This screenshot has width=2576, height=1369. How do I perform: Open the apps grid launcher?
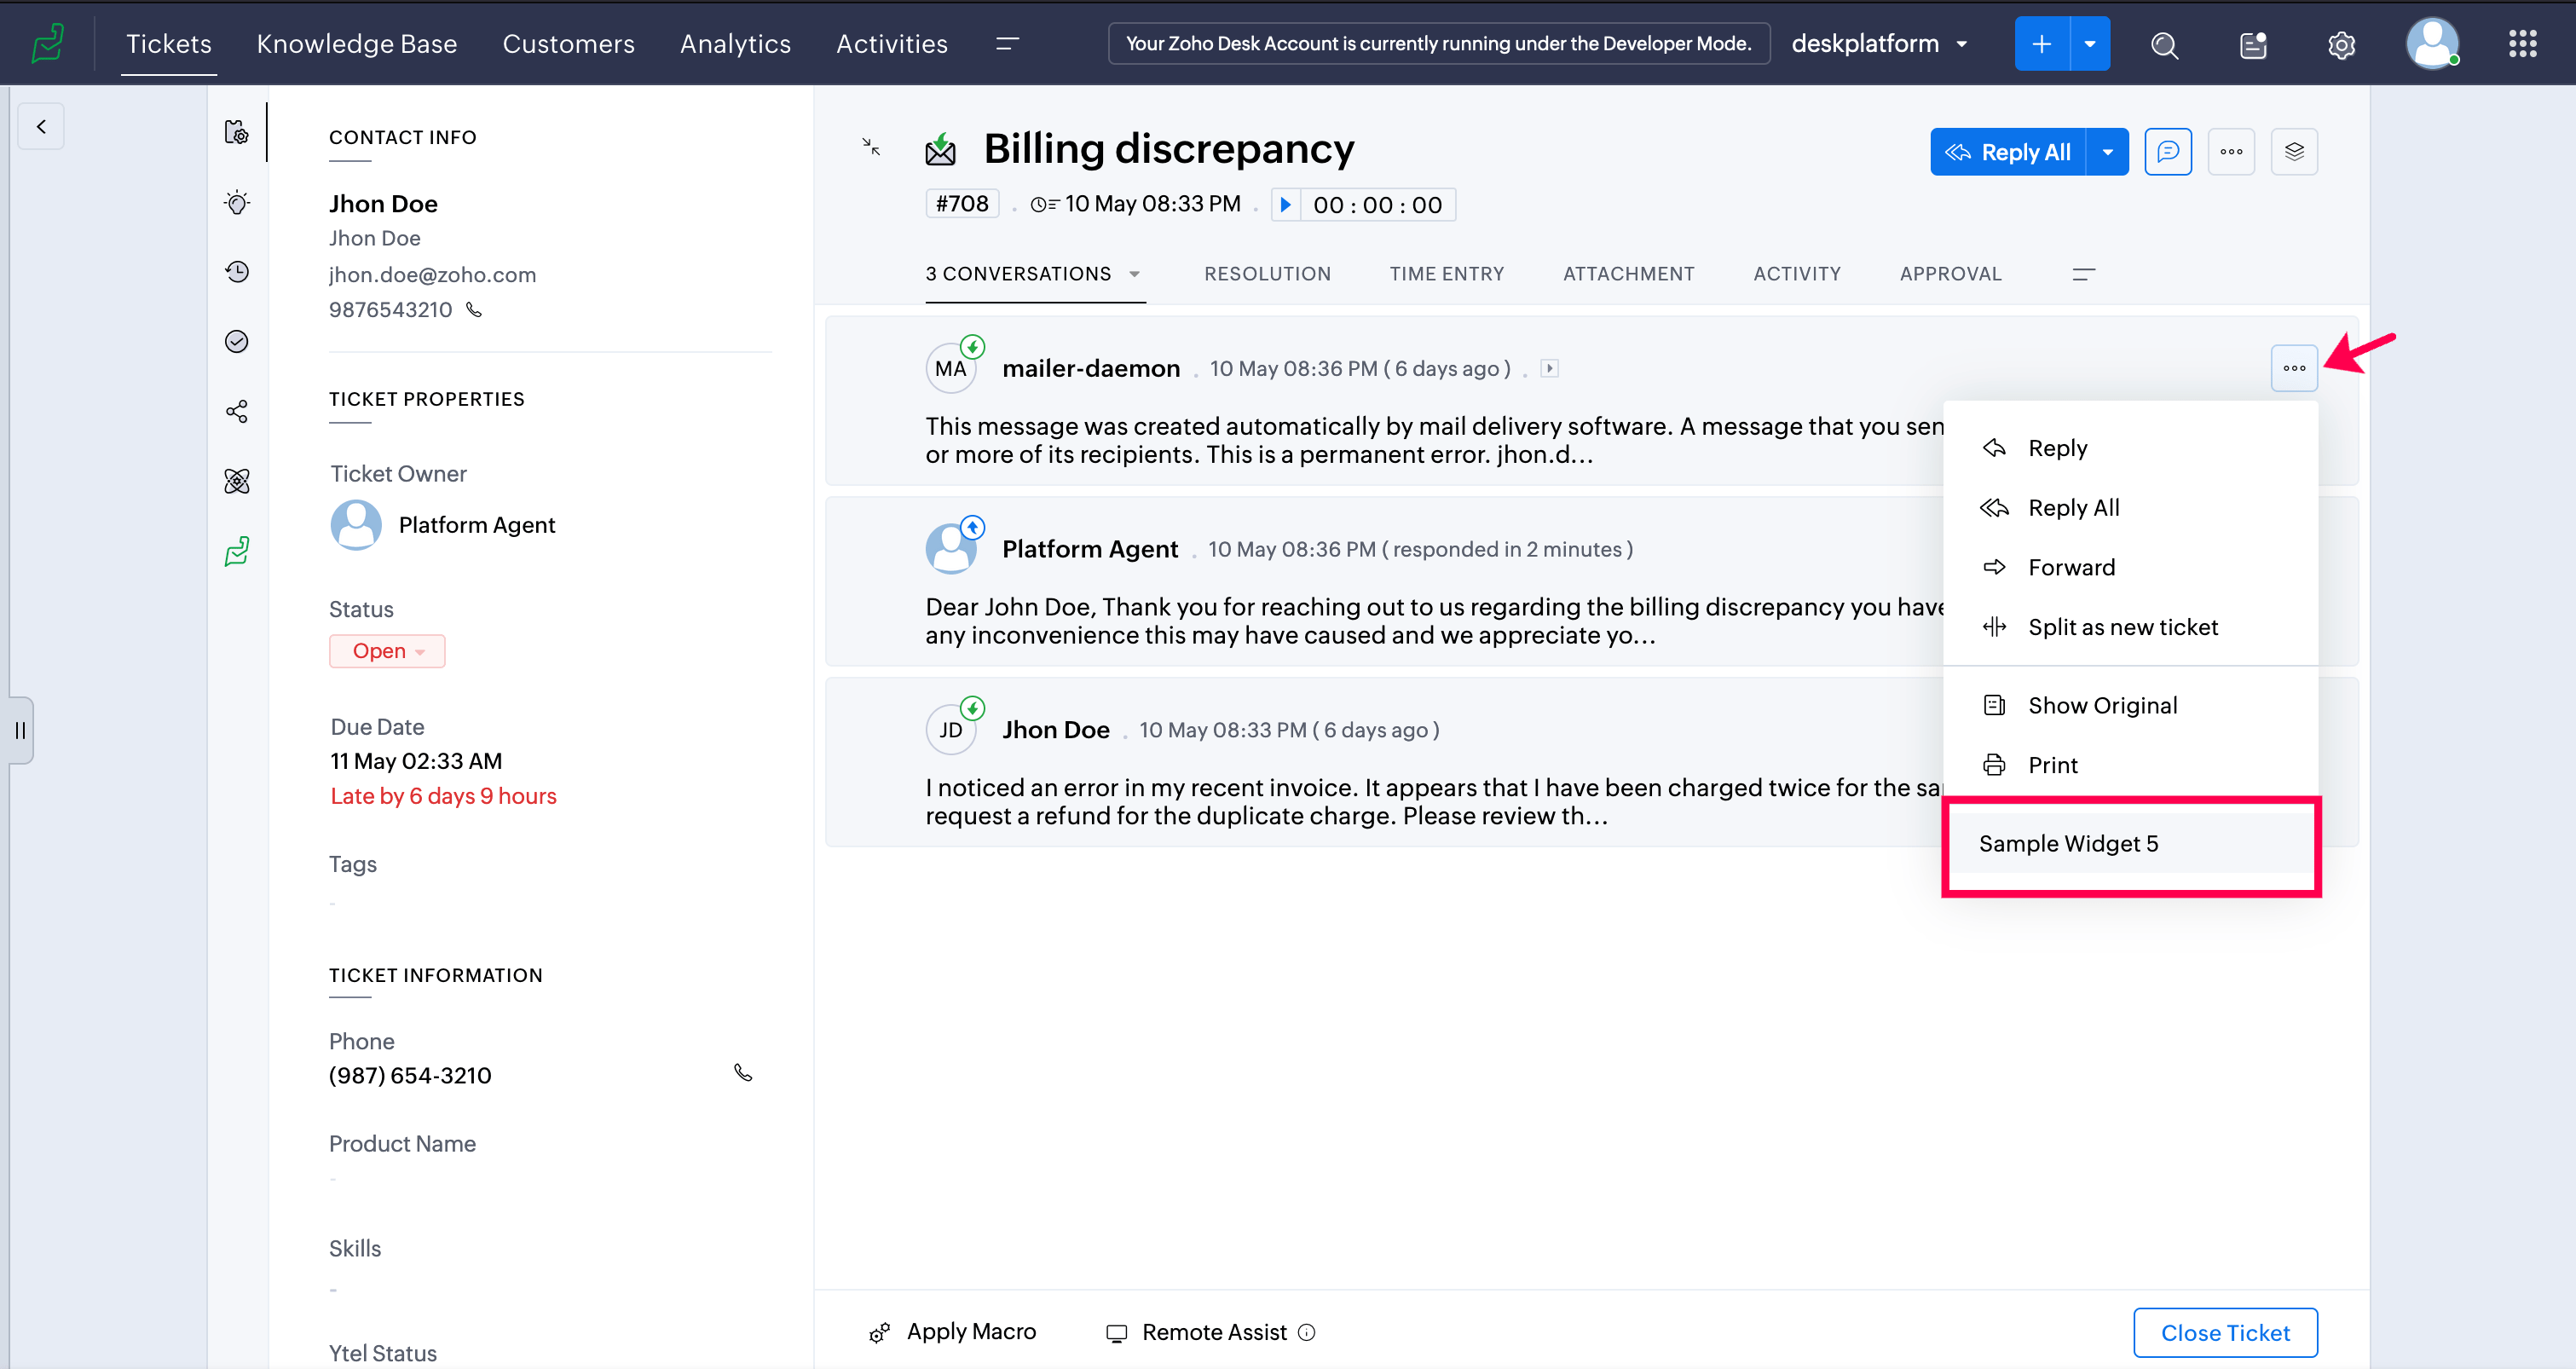pos(2522,43)
